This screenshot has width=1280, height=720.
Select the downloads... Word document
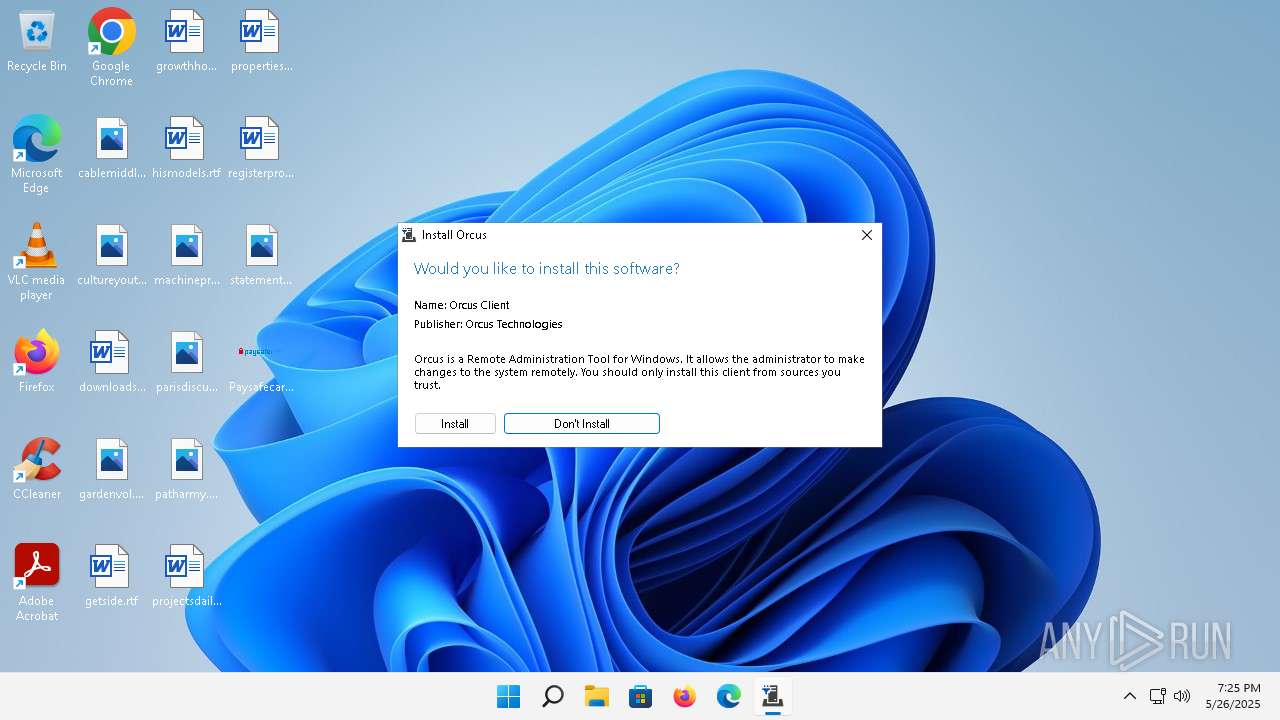(x=112, y=363)
